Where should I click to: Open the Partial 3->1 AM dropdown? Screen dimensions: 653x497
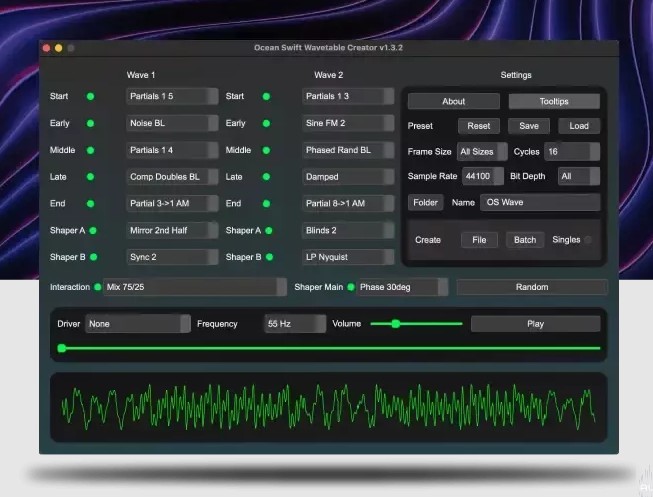pos(172,203)
